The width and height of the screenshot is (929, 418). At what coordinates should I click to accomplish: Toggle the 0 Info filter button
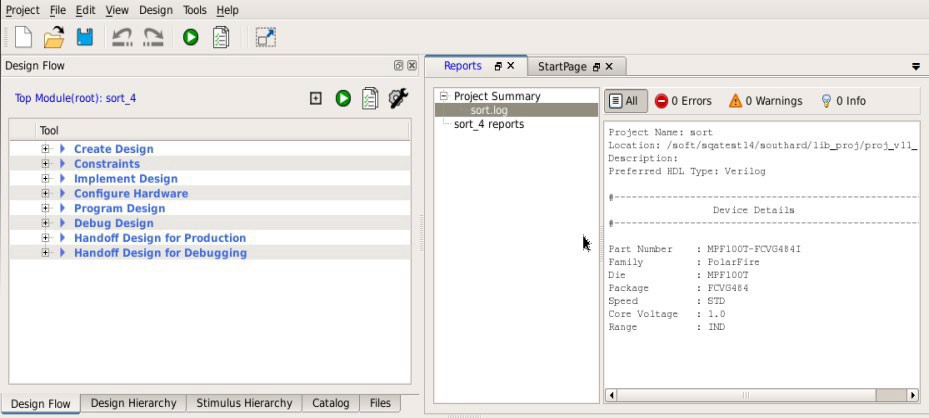[x=842, y=101]
